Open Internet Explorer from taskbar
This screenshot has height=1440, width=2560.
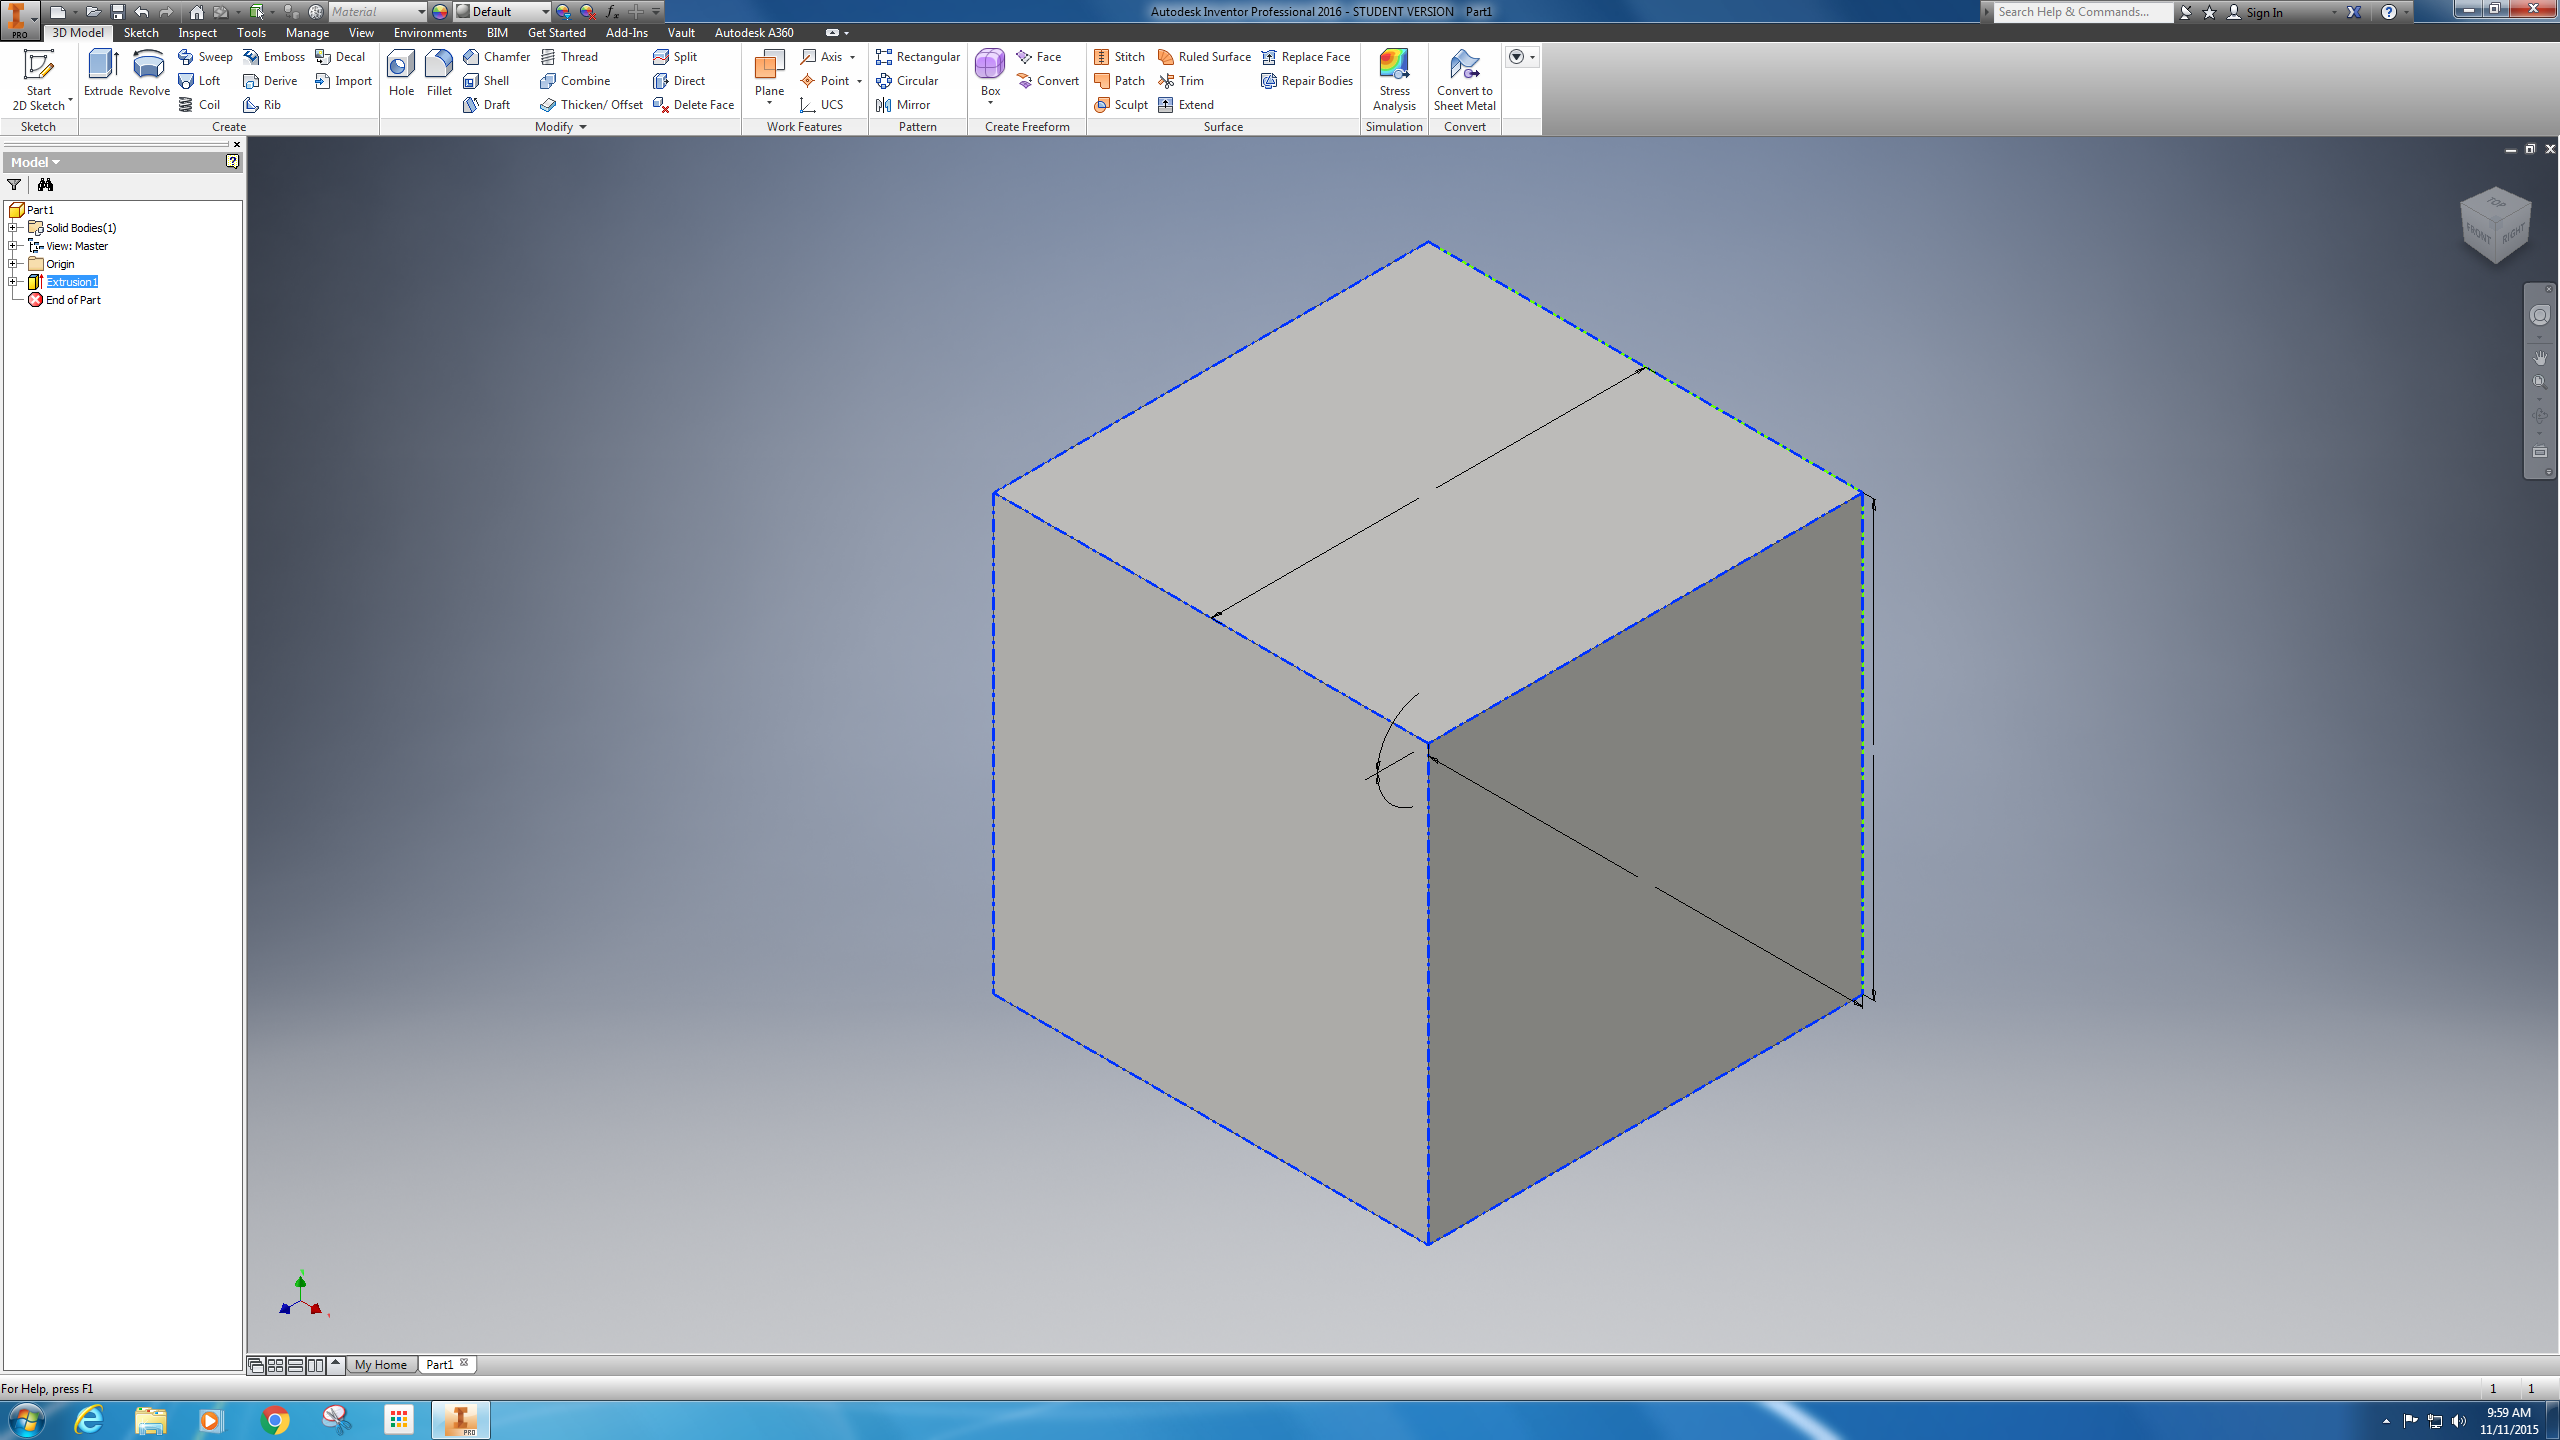coord(88,1420)
